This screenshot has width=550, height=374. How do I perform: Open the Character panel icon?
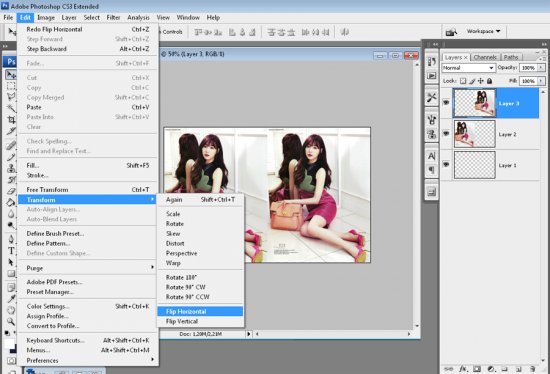432,156
